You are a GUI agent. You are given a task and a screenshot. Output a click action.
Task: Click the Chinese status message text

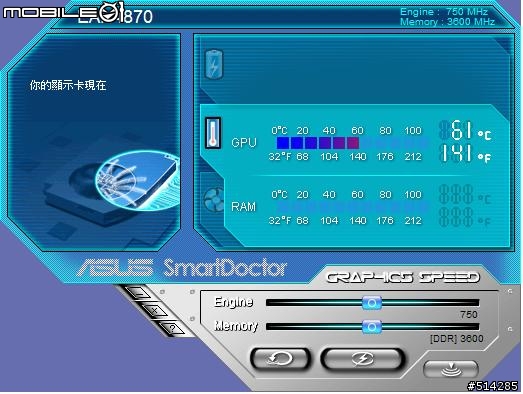(68, 85)
